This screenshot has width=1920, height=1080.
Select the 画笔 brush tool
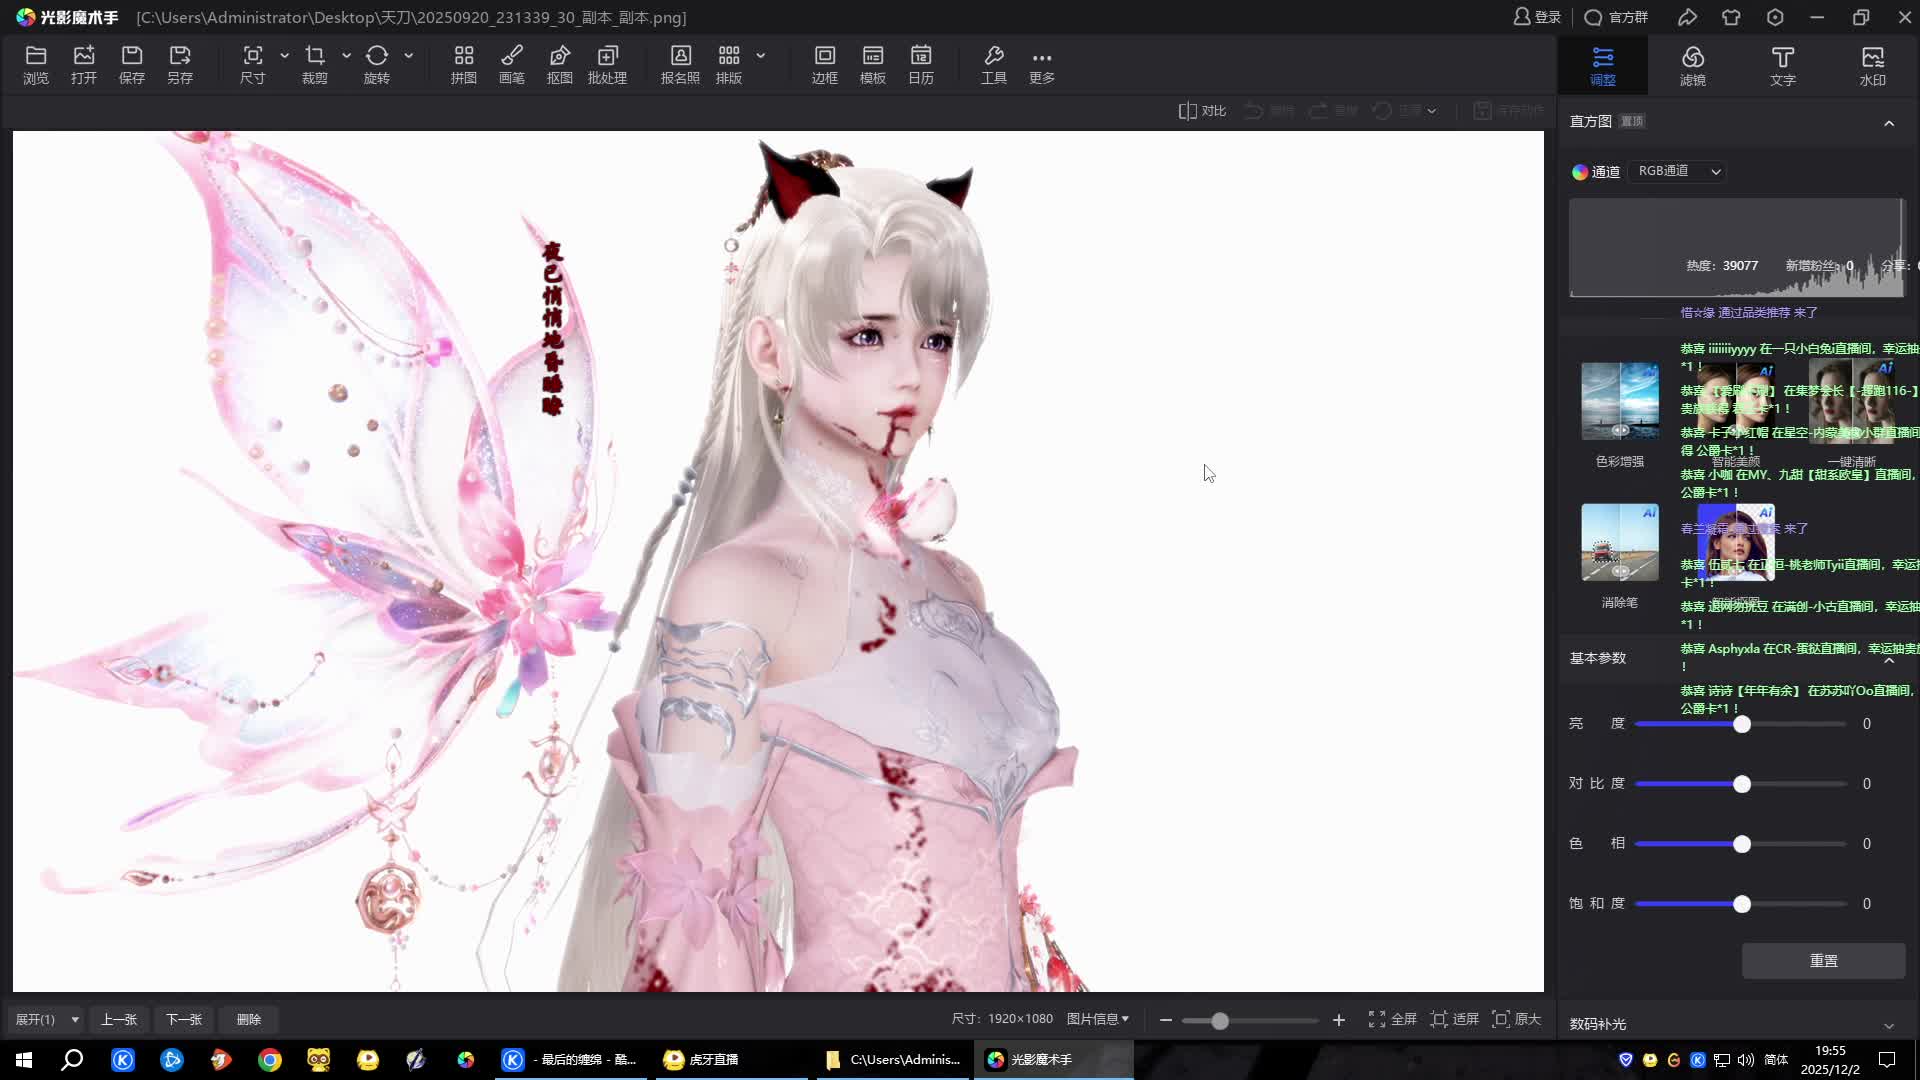[x=511, y=64]
